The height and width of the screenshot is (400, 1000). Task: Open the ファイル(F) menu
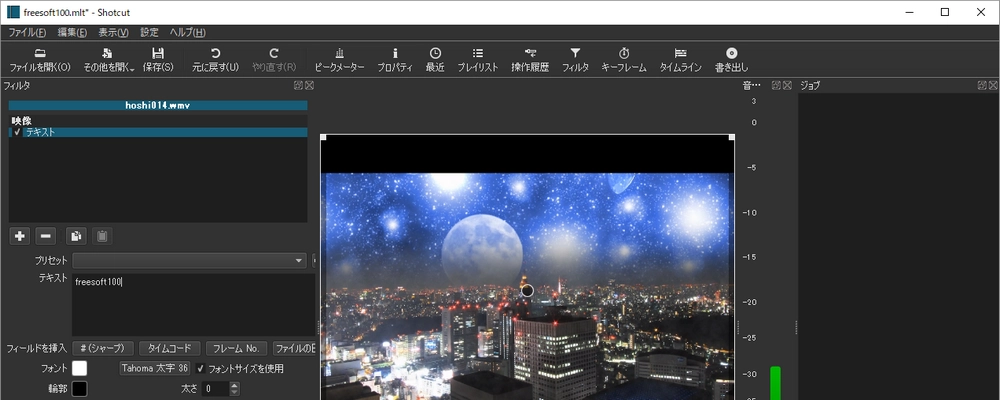point(27,32)
